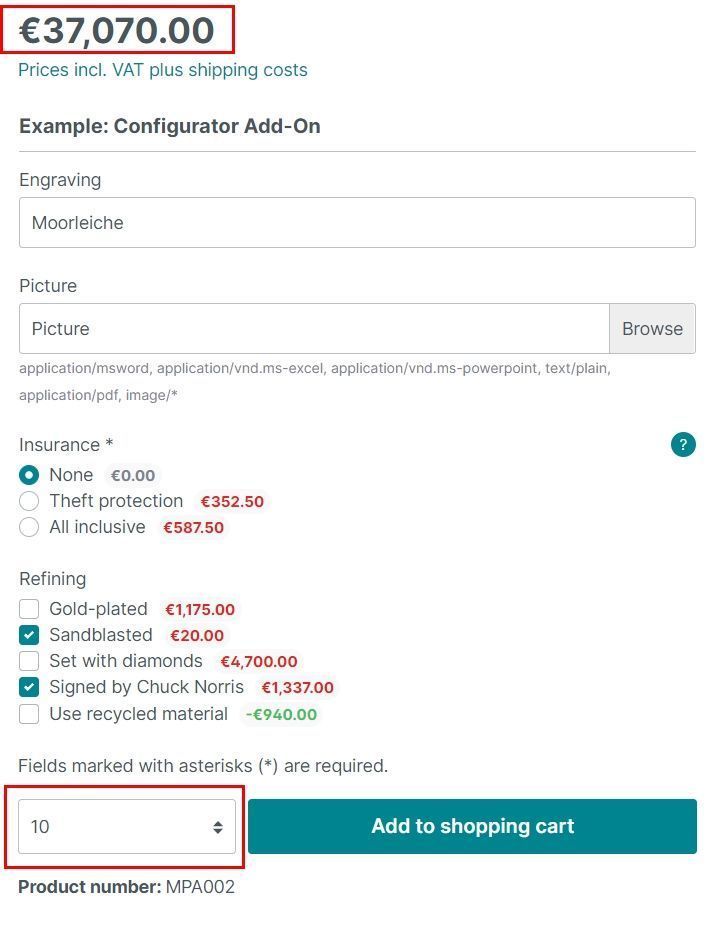Uncheck the Sandblasted option
The height and width of the screenshot is (944, 718).
point(30,635)
